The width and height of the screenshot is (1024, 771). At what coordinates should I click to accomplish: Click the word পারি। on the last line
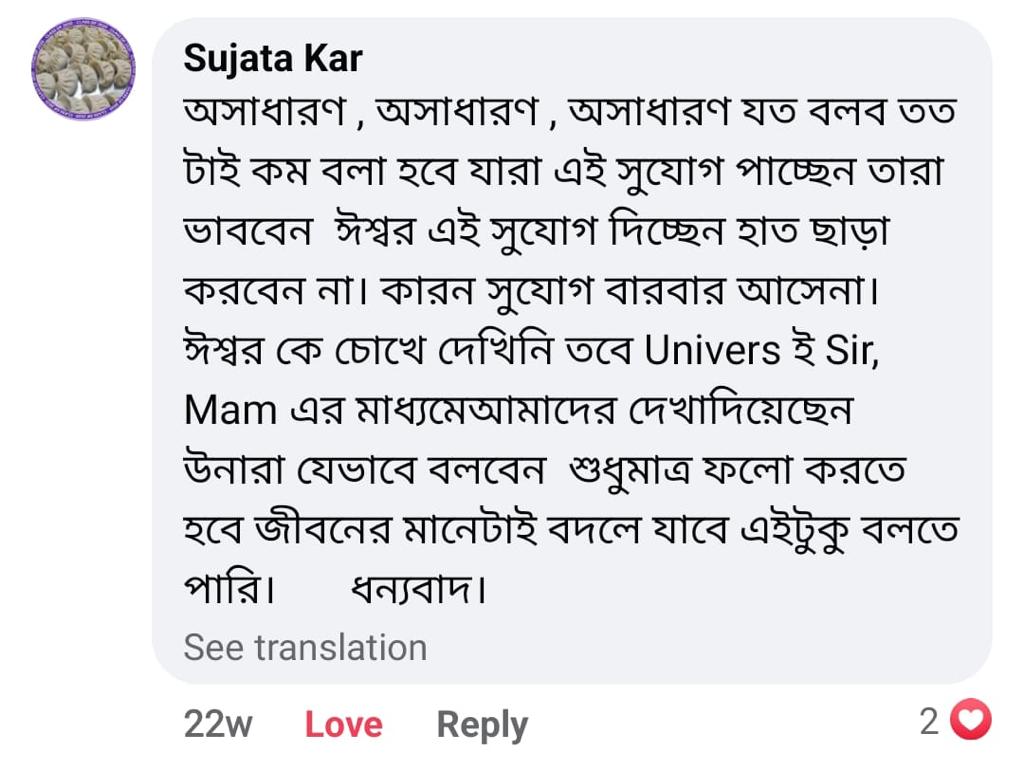coord(229,590)
